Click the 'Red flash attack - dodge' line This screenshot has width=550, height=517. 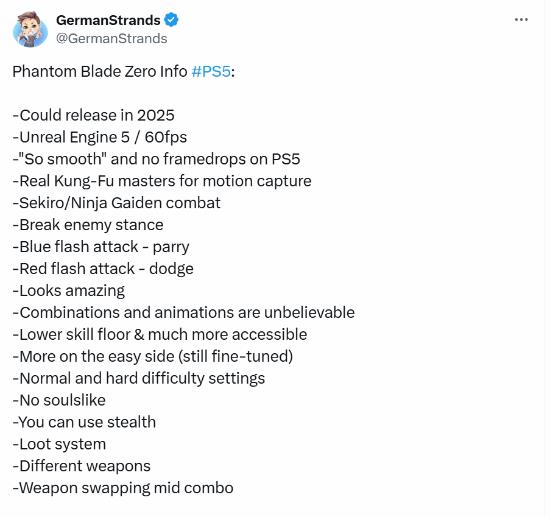pos(103,269)
